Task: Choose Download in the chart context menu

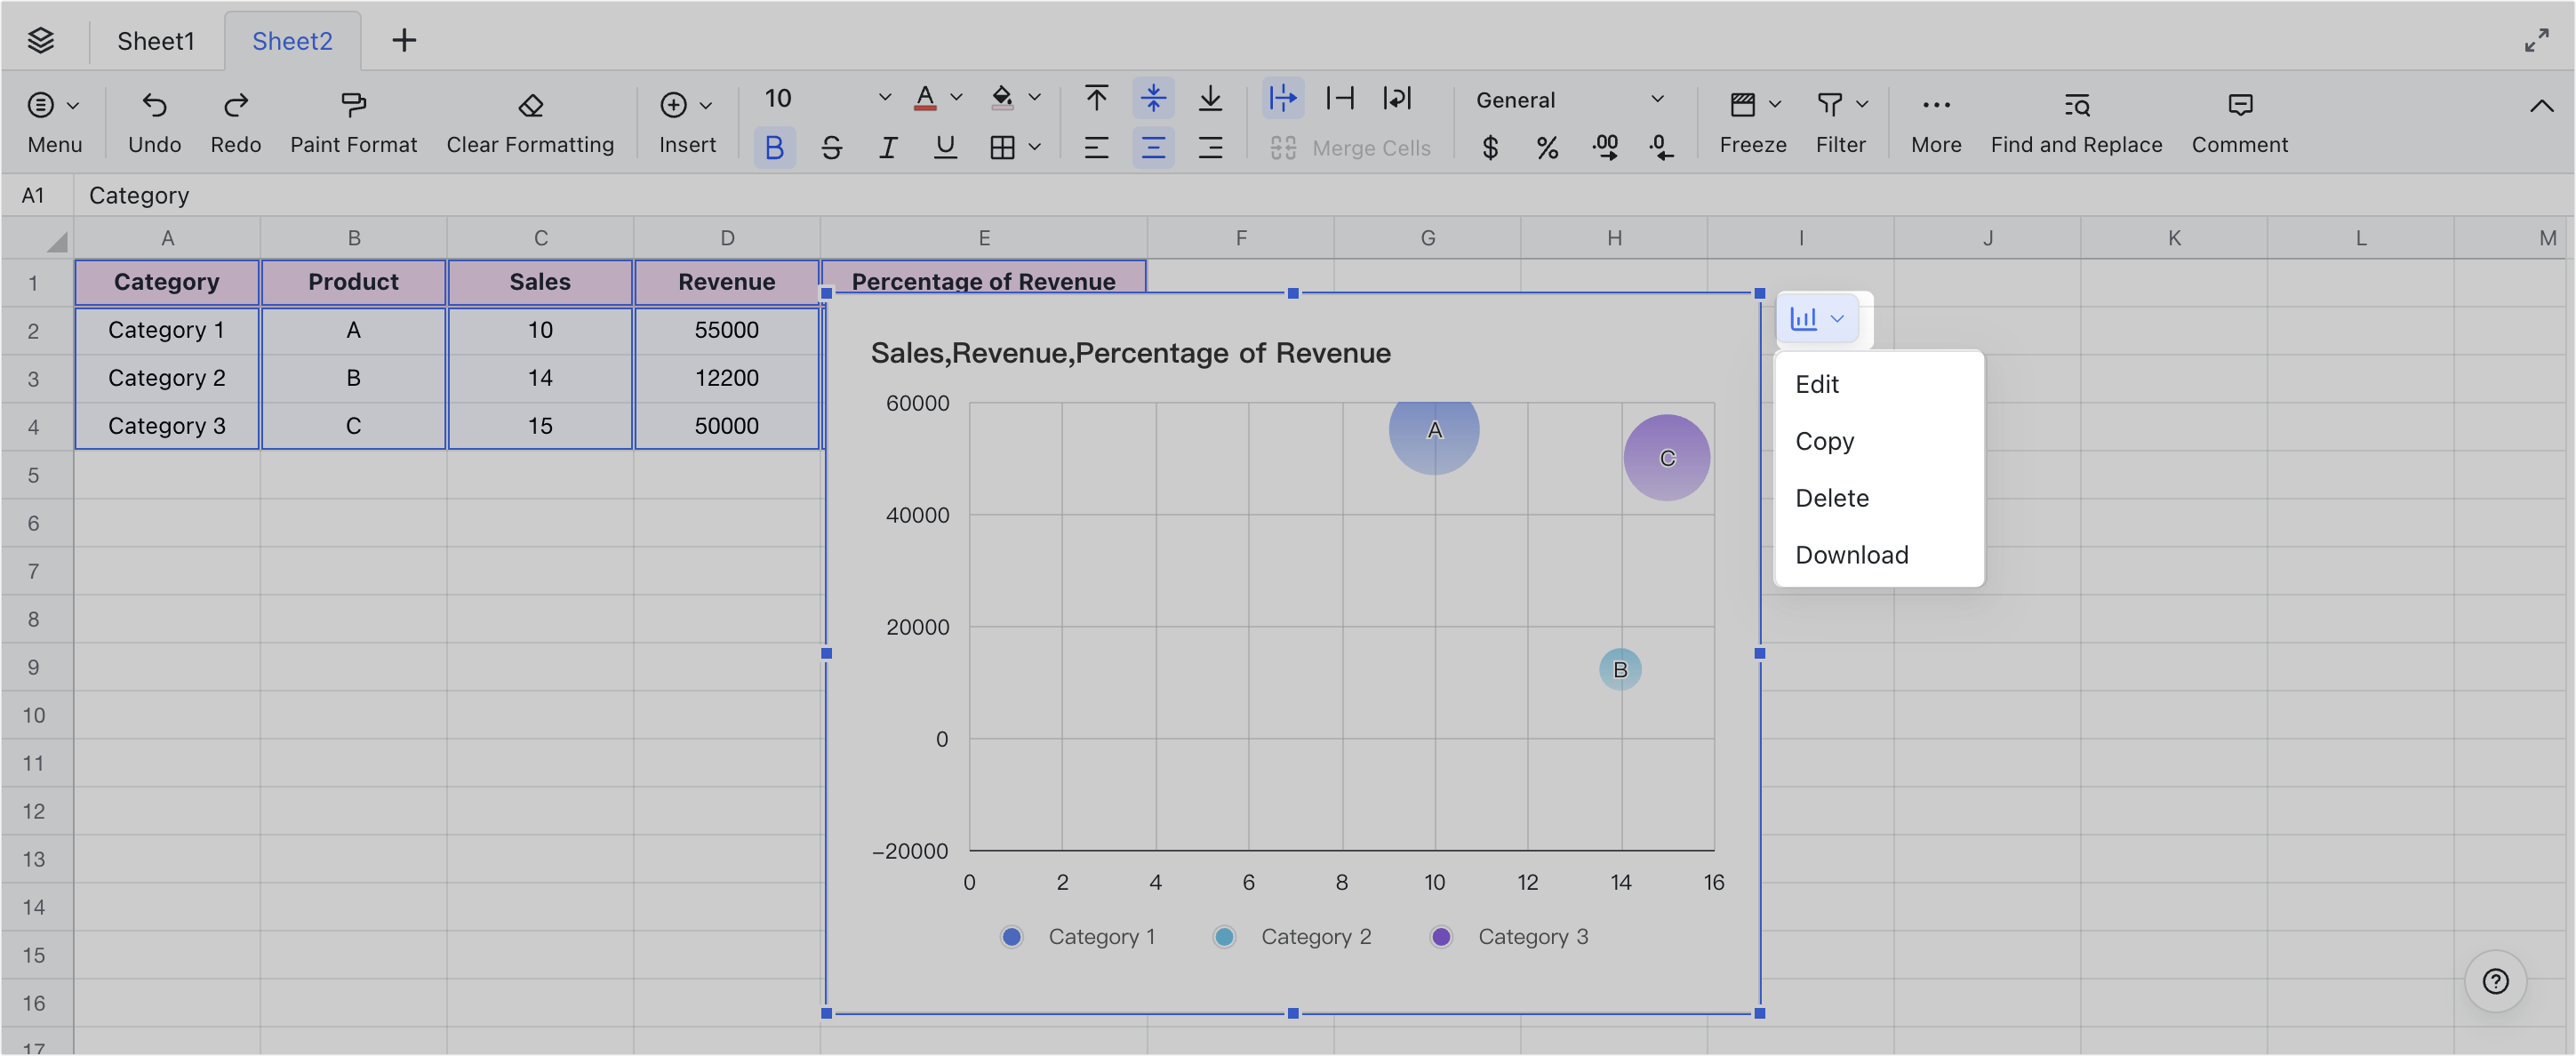Action: [1851, 554]
